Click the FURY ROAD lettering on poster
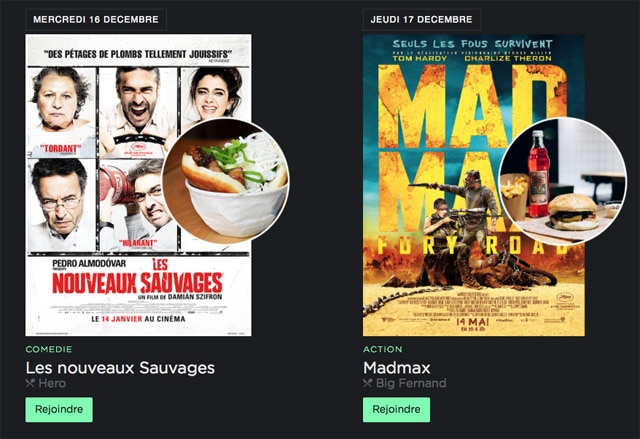Screen dimensions: 640x439 click(x=473, y=245)
